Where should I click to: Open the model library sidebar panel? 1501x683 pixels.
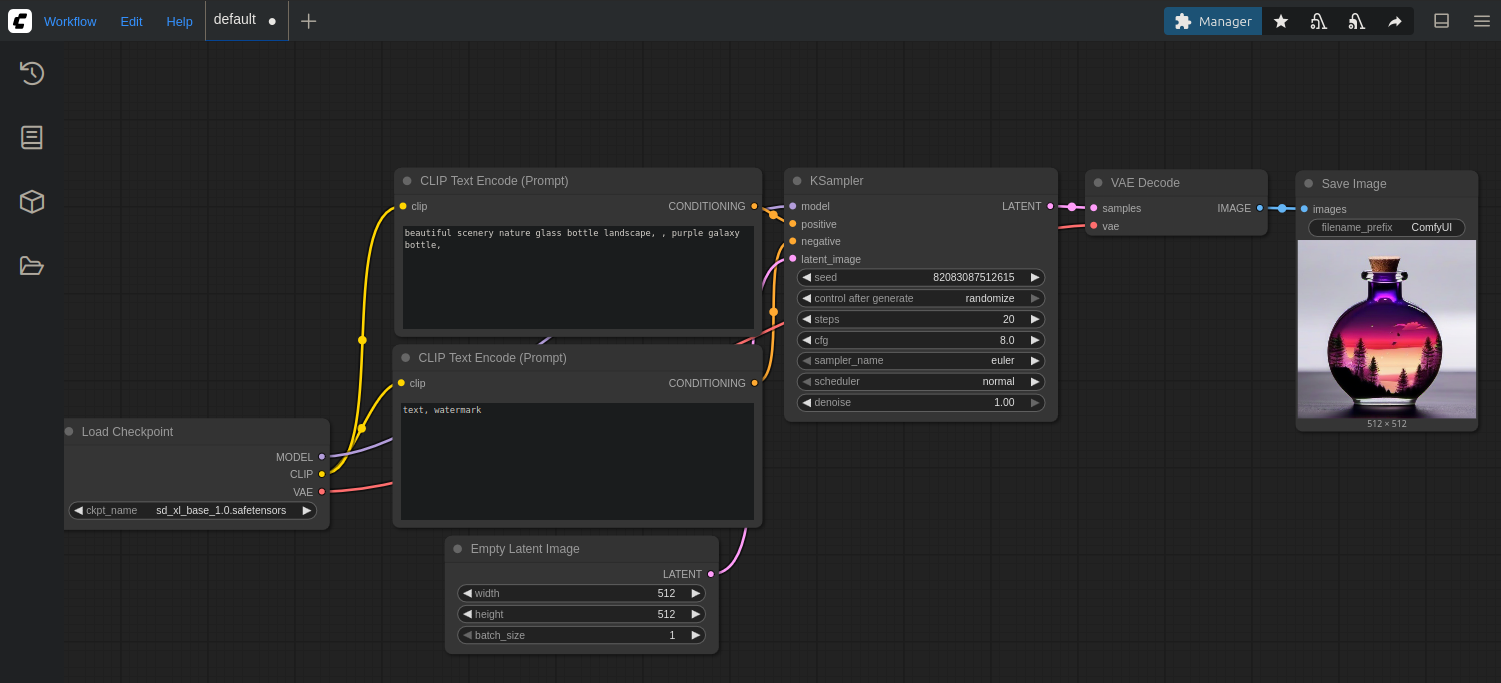(x=31, y=201)
